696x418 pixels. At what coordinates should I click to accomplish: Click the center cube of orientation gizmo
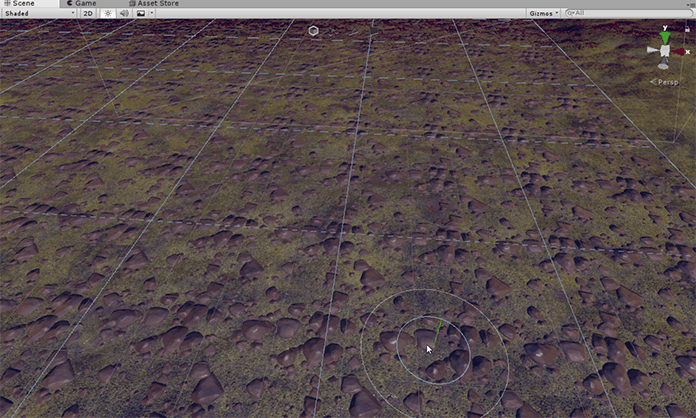[665, 51]
